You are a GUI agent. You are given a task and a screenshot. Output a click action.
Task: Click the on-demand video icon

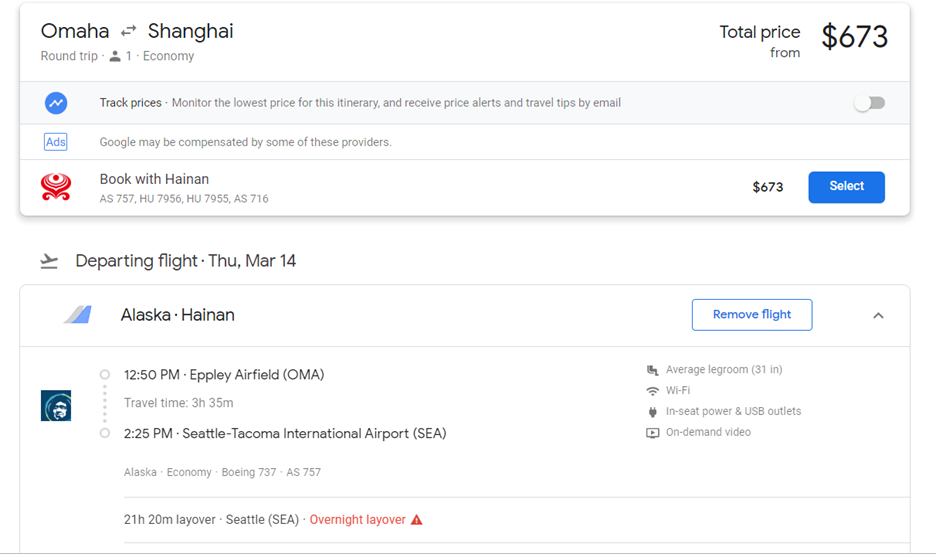pyautogui.click(x=653, y=433)
